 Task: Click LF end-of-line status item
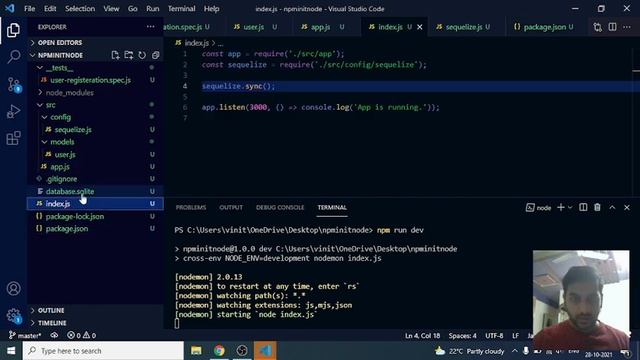(x=516, y=336)
